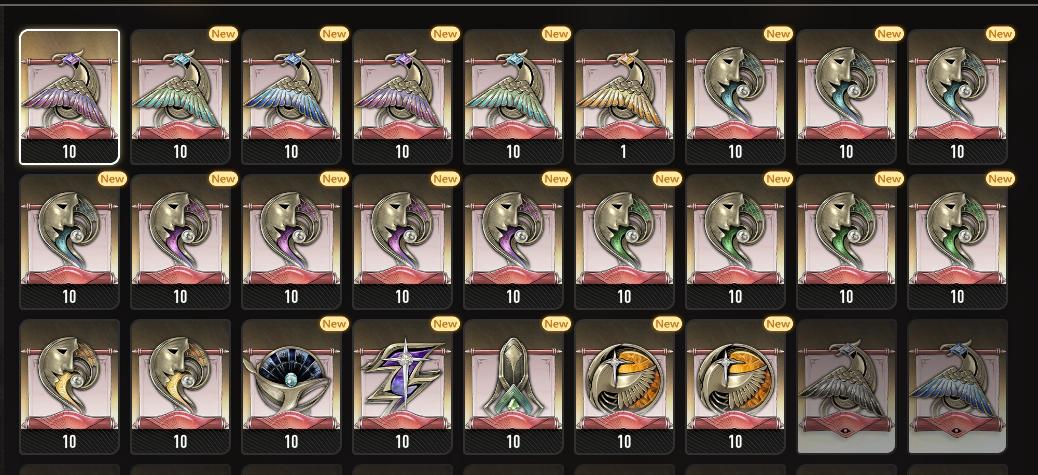The width and height of the screenshot is (1038, 475).
Task: Select the greyed-out gray-winged bird card
Action: [847, 386]
